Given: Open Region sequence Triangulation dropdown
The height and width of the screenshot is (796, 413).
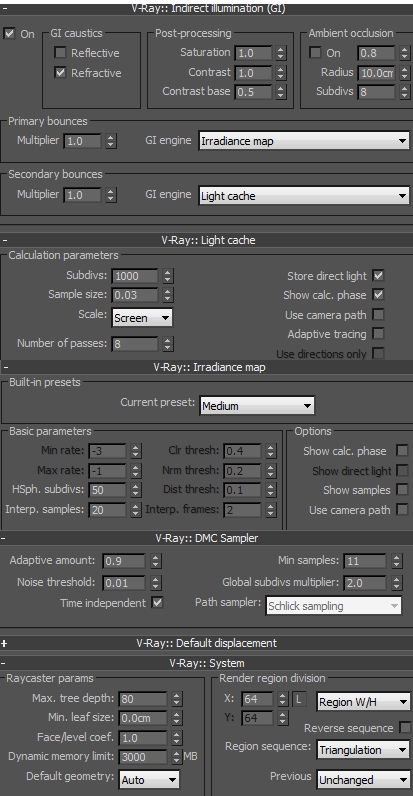Looking at the screenshot, I should coord(363,750).
